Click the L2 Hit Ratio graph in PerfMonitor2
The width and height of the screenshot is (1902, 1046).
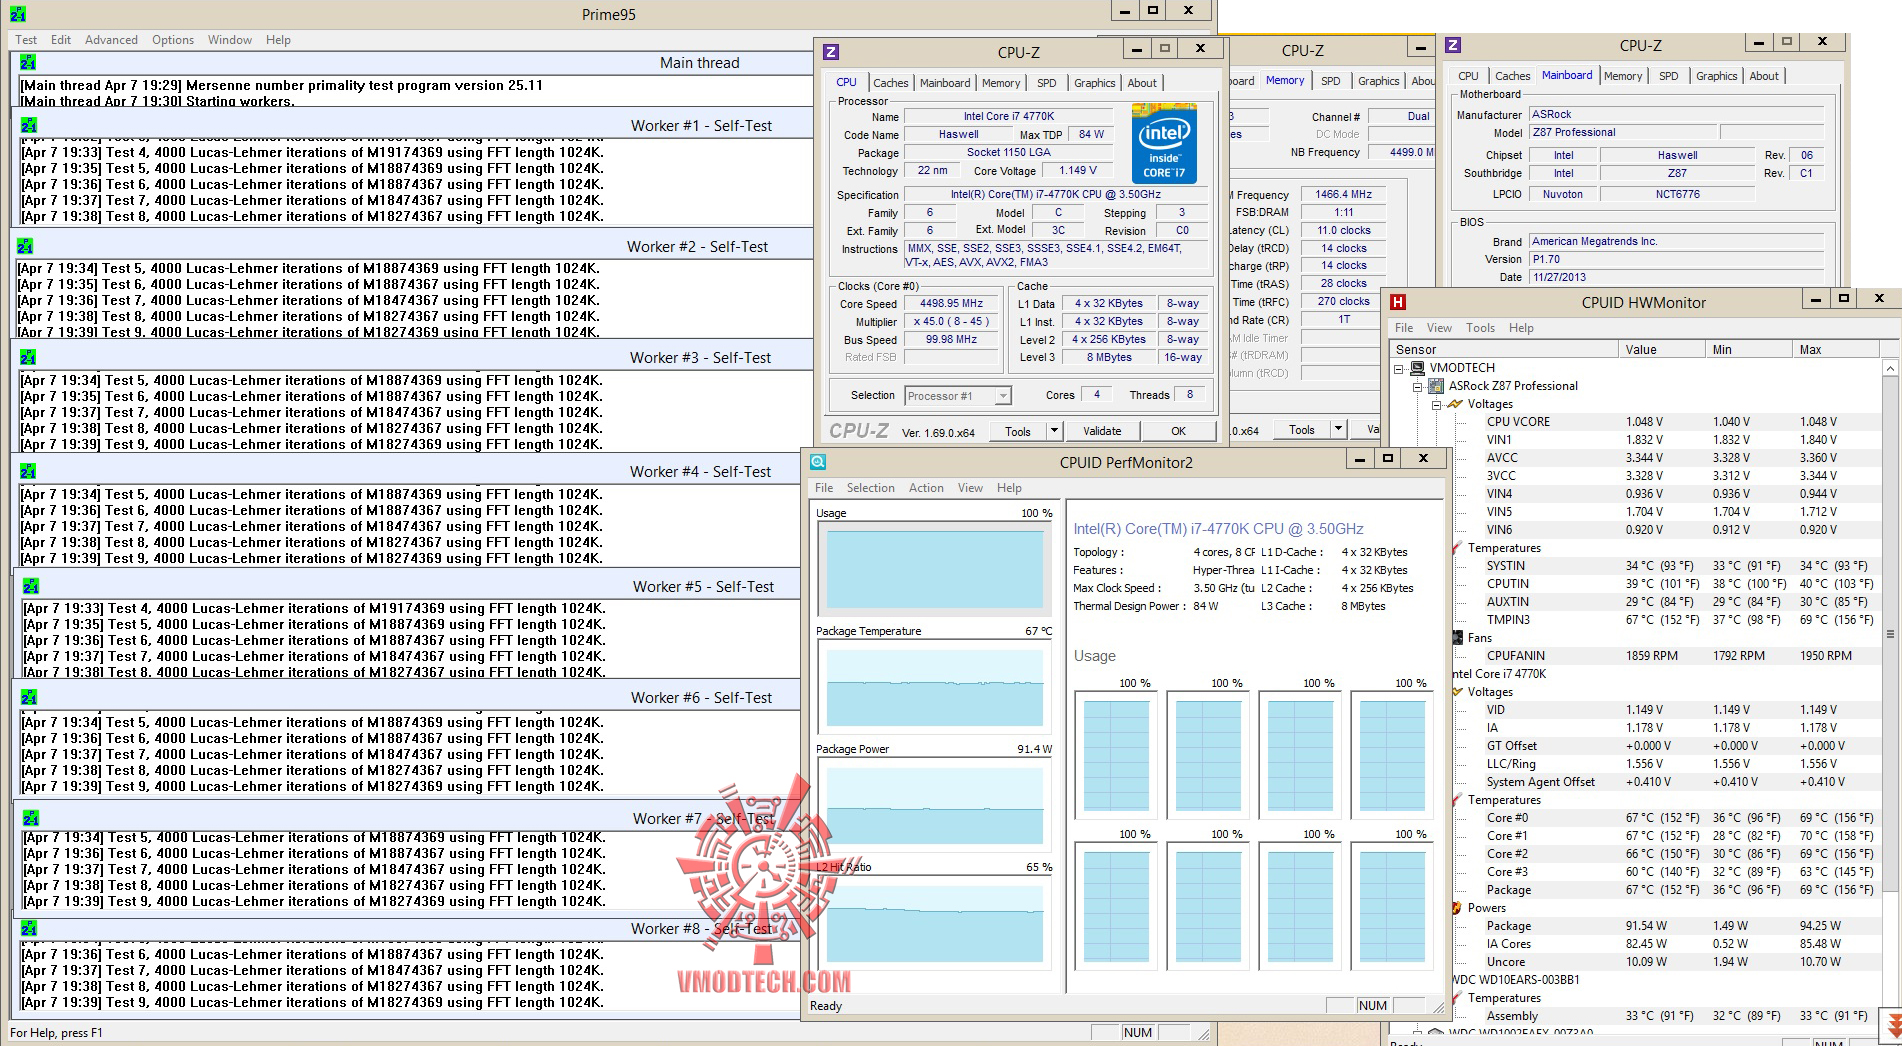934,922
